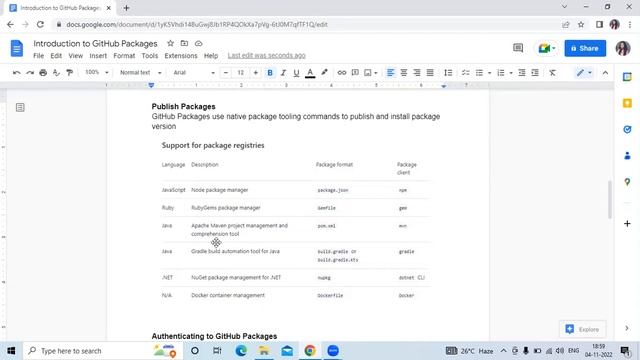This screenshot has height=360, width=640.
Task: Increase indent of paragraph
Action: (x=535, y=73)
